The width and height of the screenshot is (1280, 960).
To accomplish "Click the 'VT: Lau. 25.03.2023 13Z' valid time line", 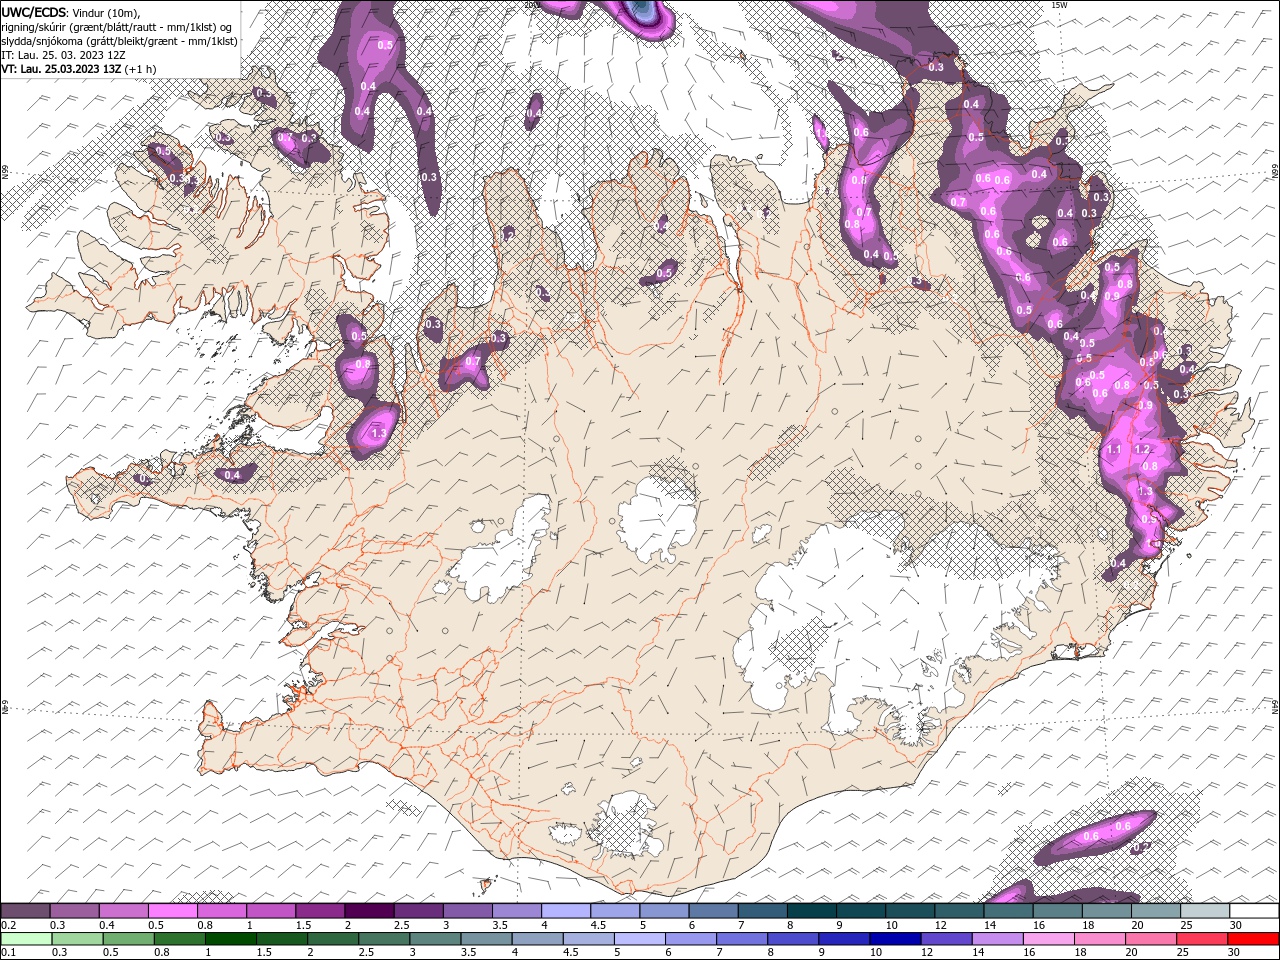I will [78, 69].
